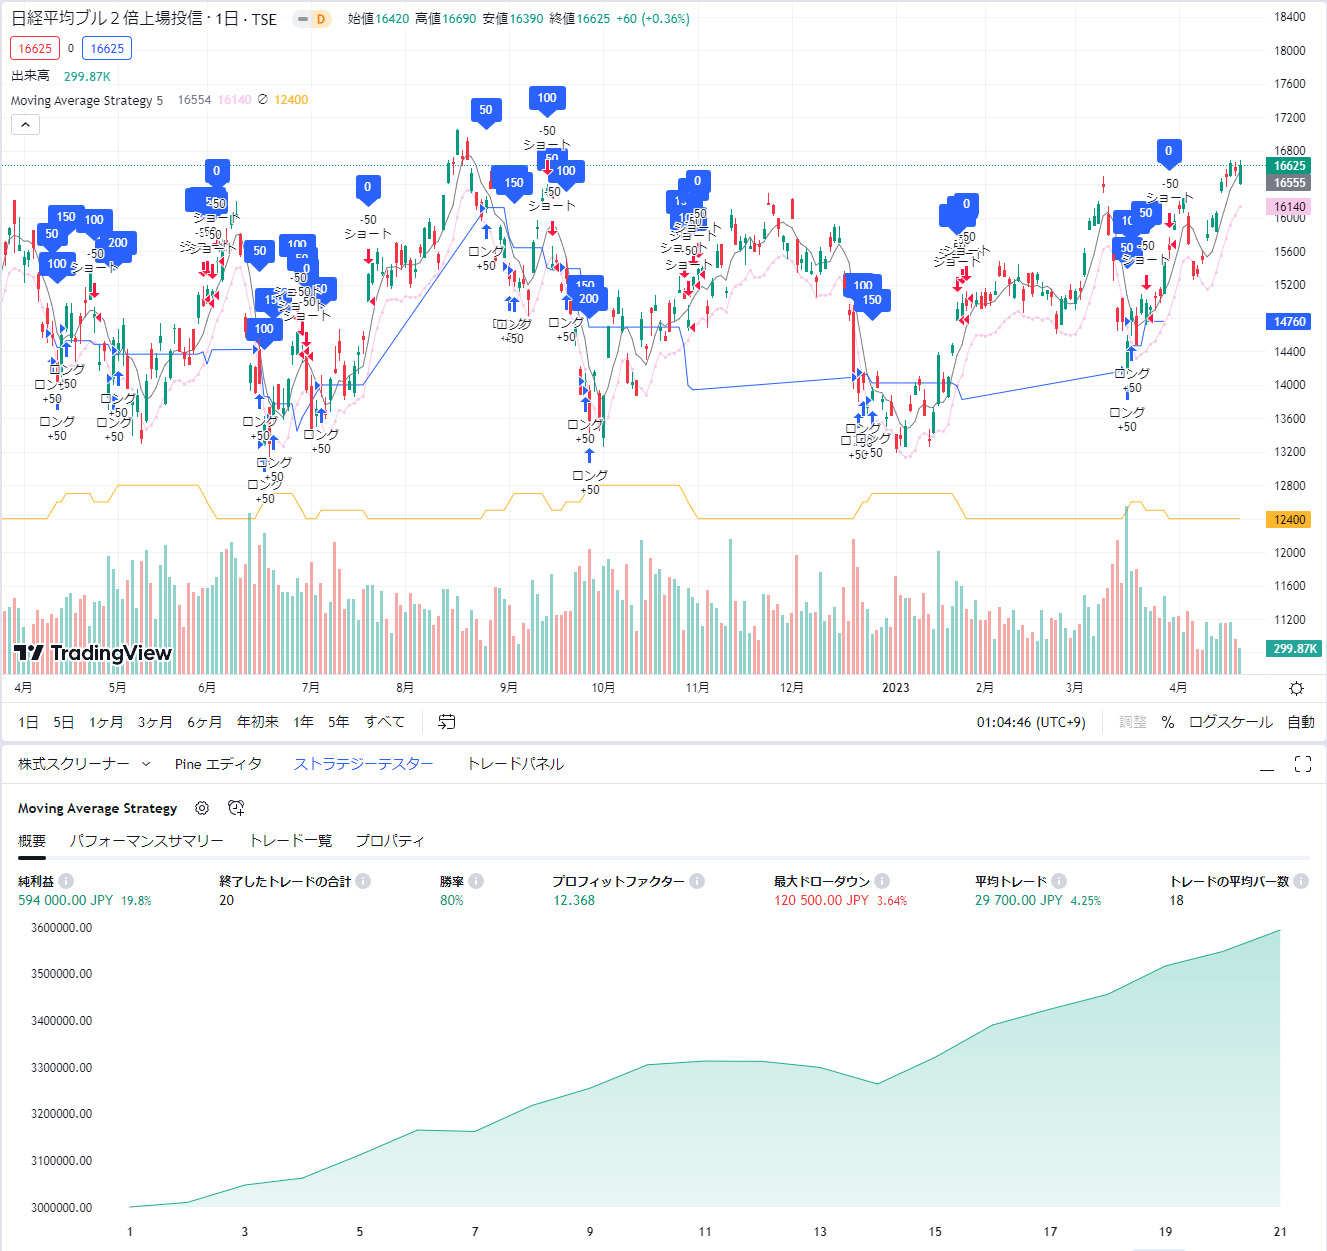Expand the 株式スクリーナー dropdown chevron
1327x1251 pixels.
pyautogui.click(x=146, y=764)
